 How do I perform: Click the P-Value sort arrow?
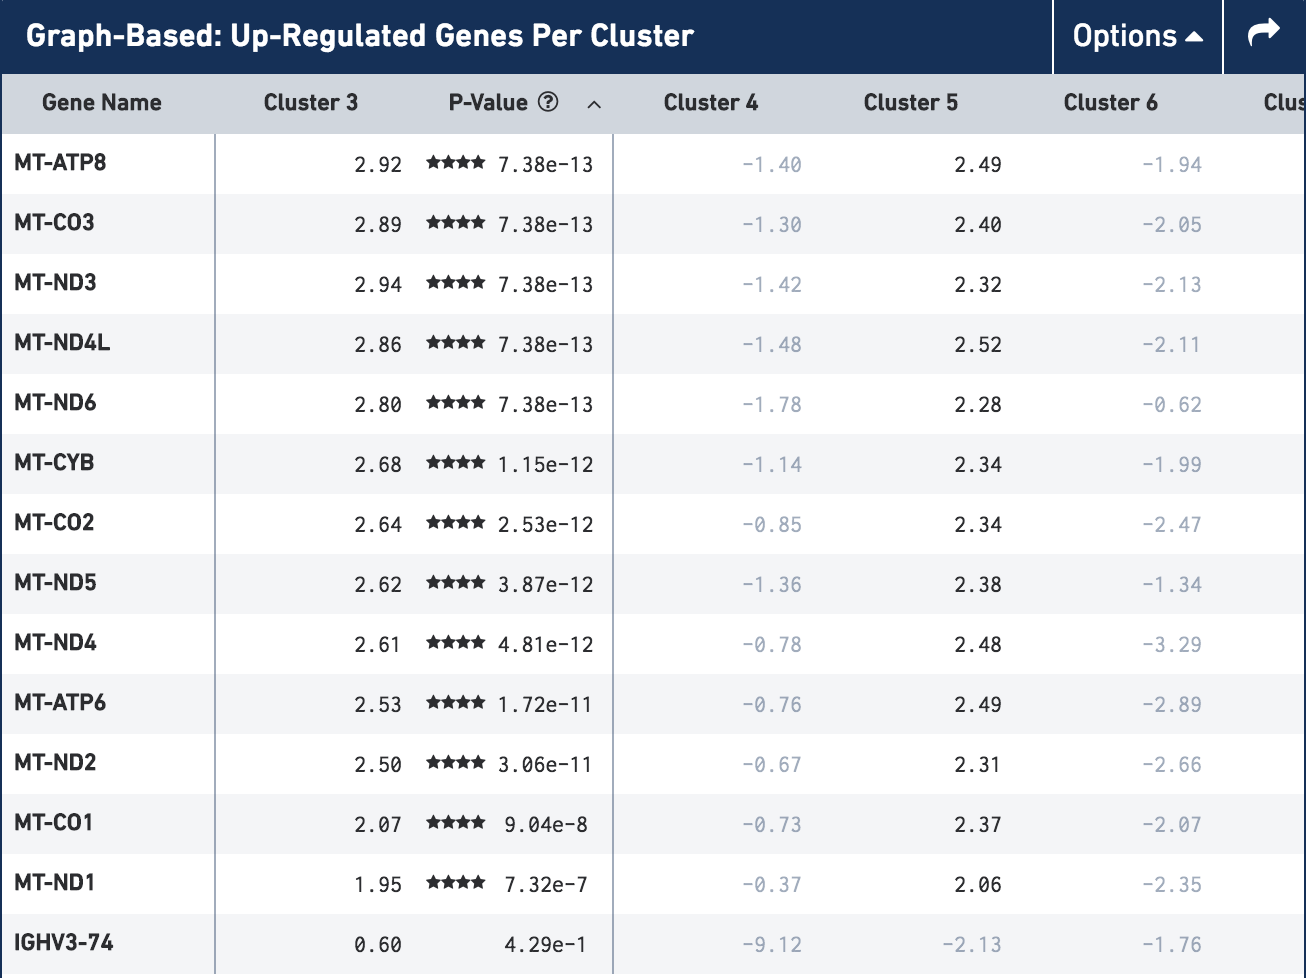594,104
